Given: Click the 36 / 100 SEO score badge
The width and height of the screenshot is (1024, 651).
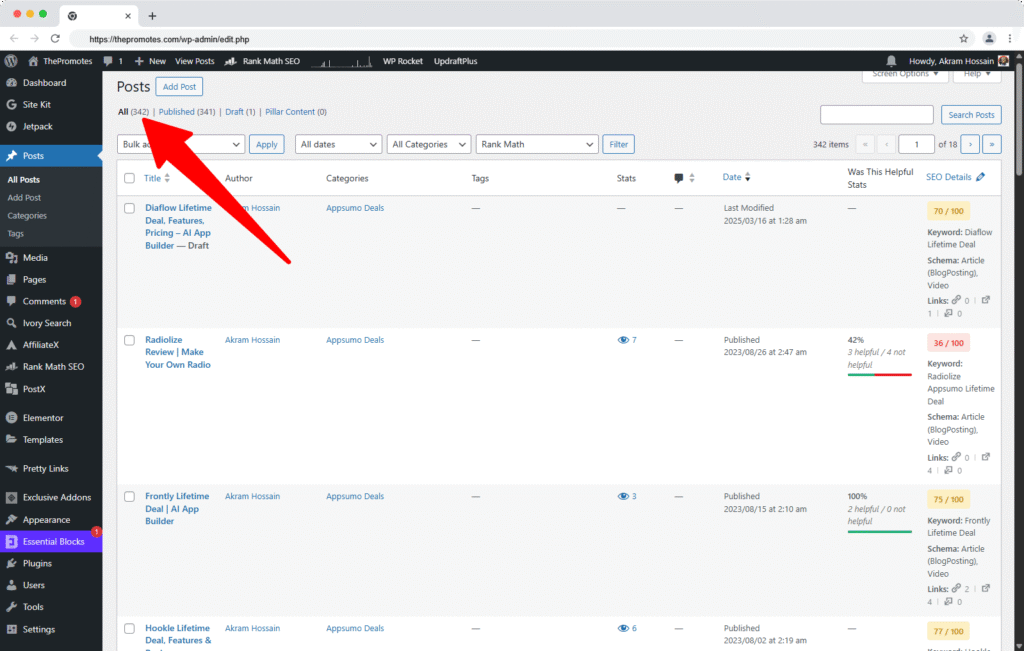Looking at the screenshot, I should coord(948,343).
